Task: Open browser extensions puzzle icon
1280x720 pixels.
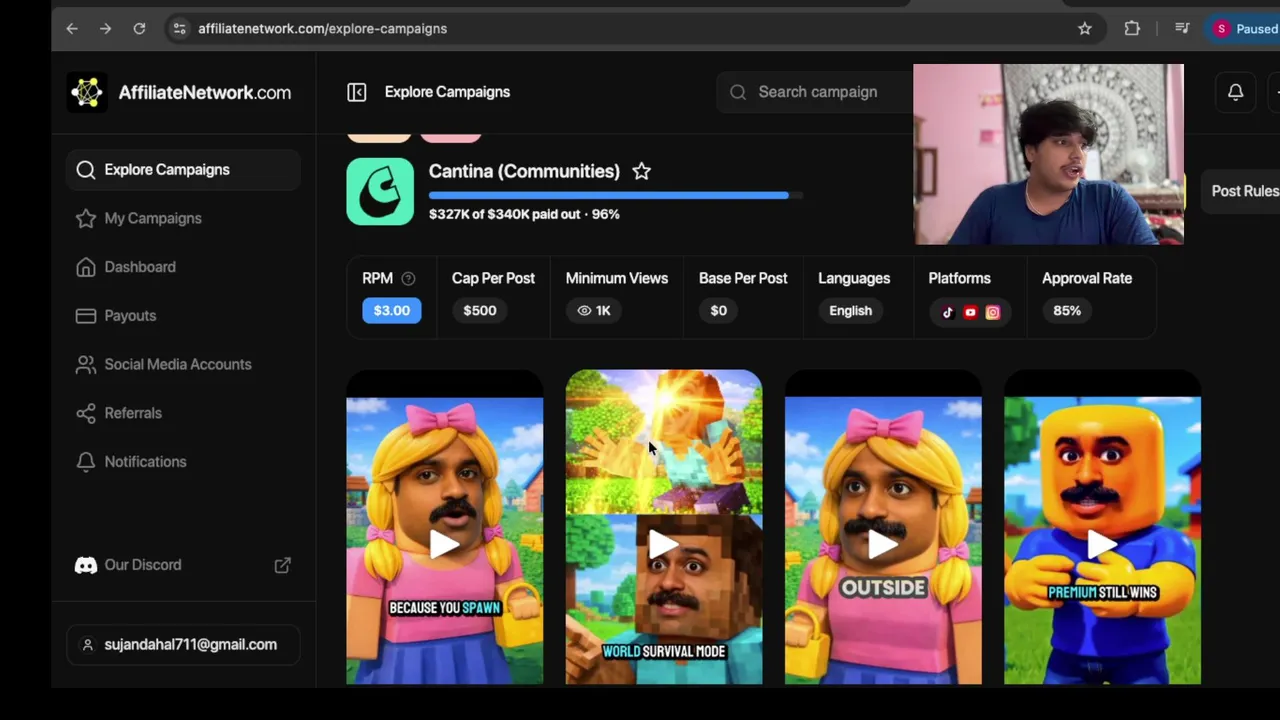Action: [1132, 29]
